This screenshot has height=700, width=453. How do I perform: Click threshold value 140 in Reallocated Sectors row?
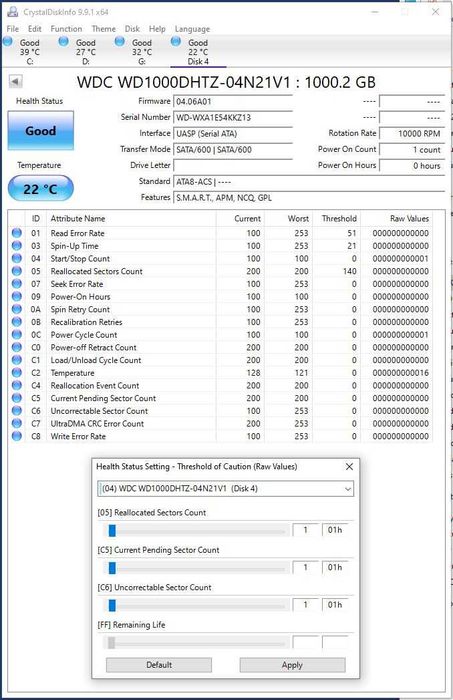point(349,271)
